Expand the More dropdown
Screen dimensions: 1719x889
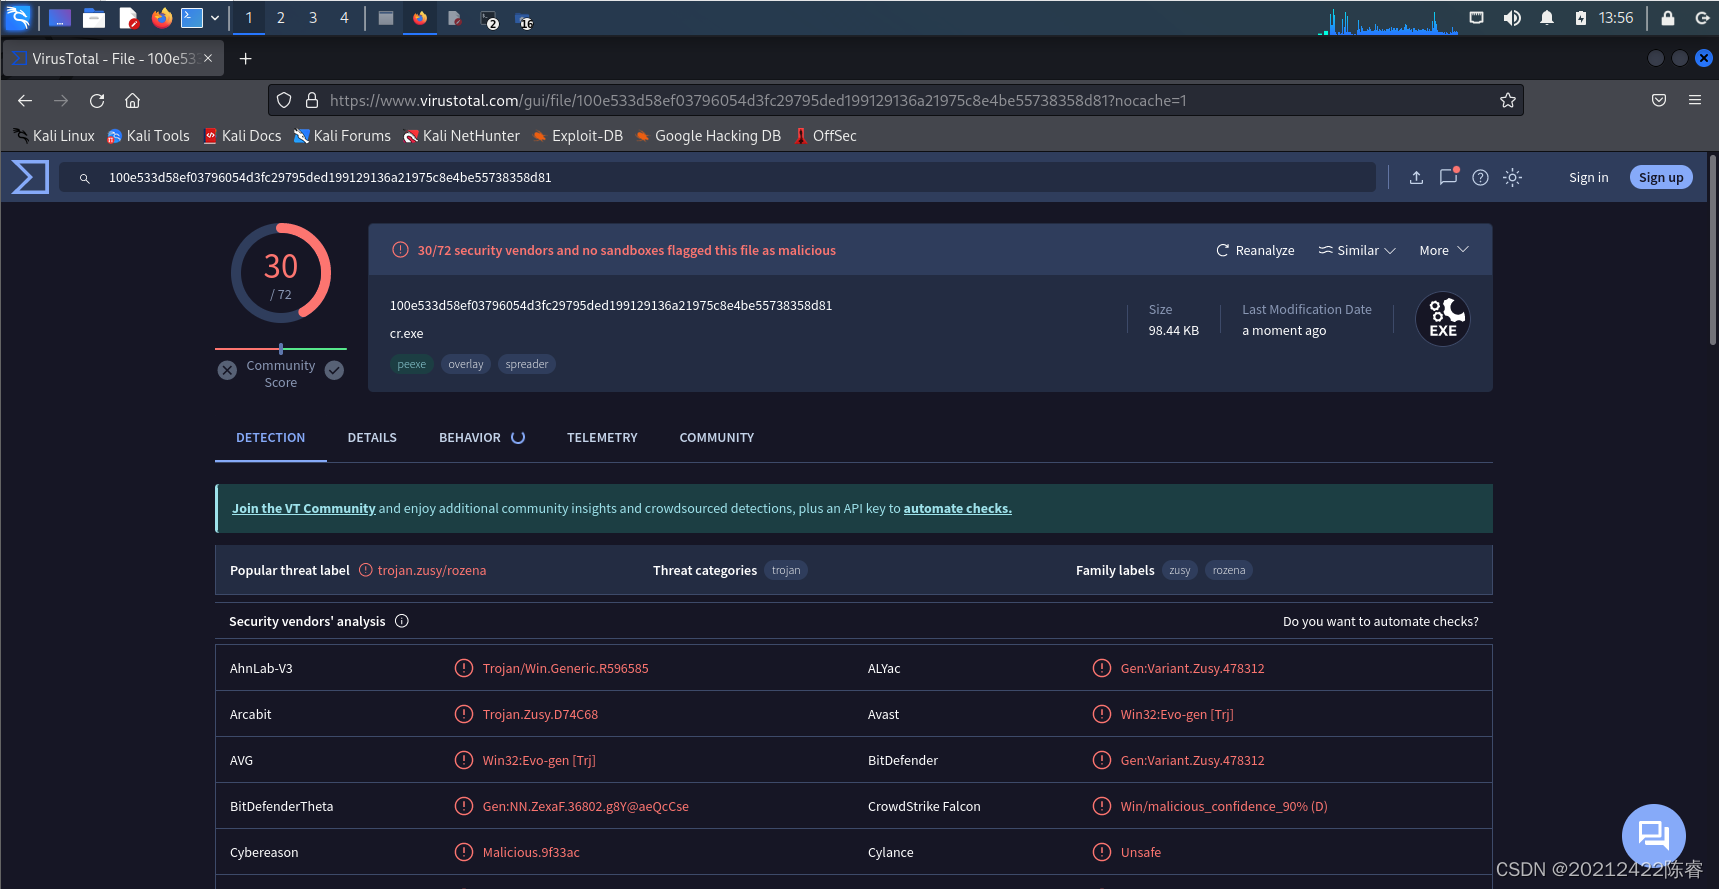coord(1444,250)
